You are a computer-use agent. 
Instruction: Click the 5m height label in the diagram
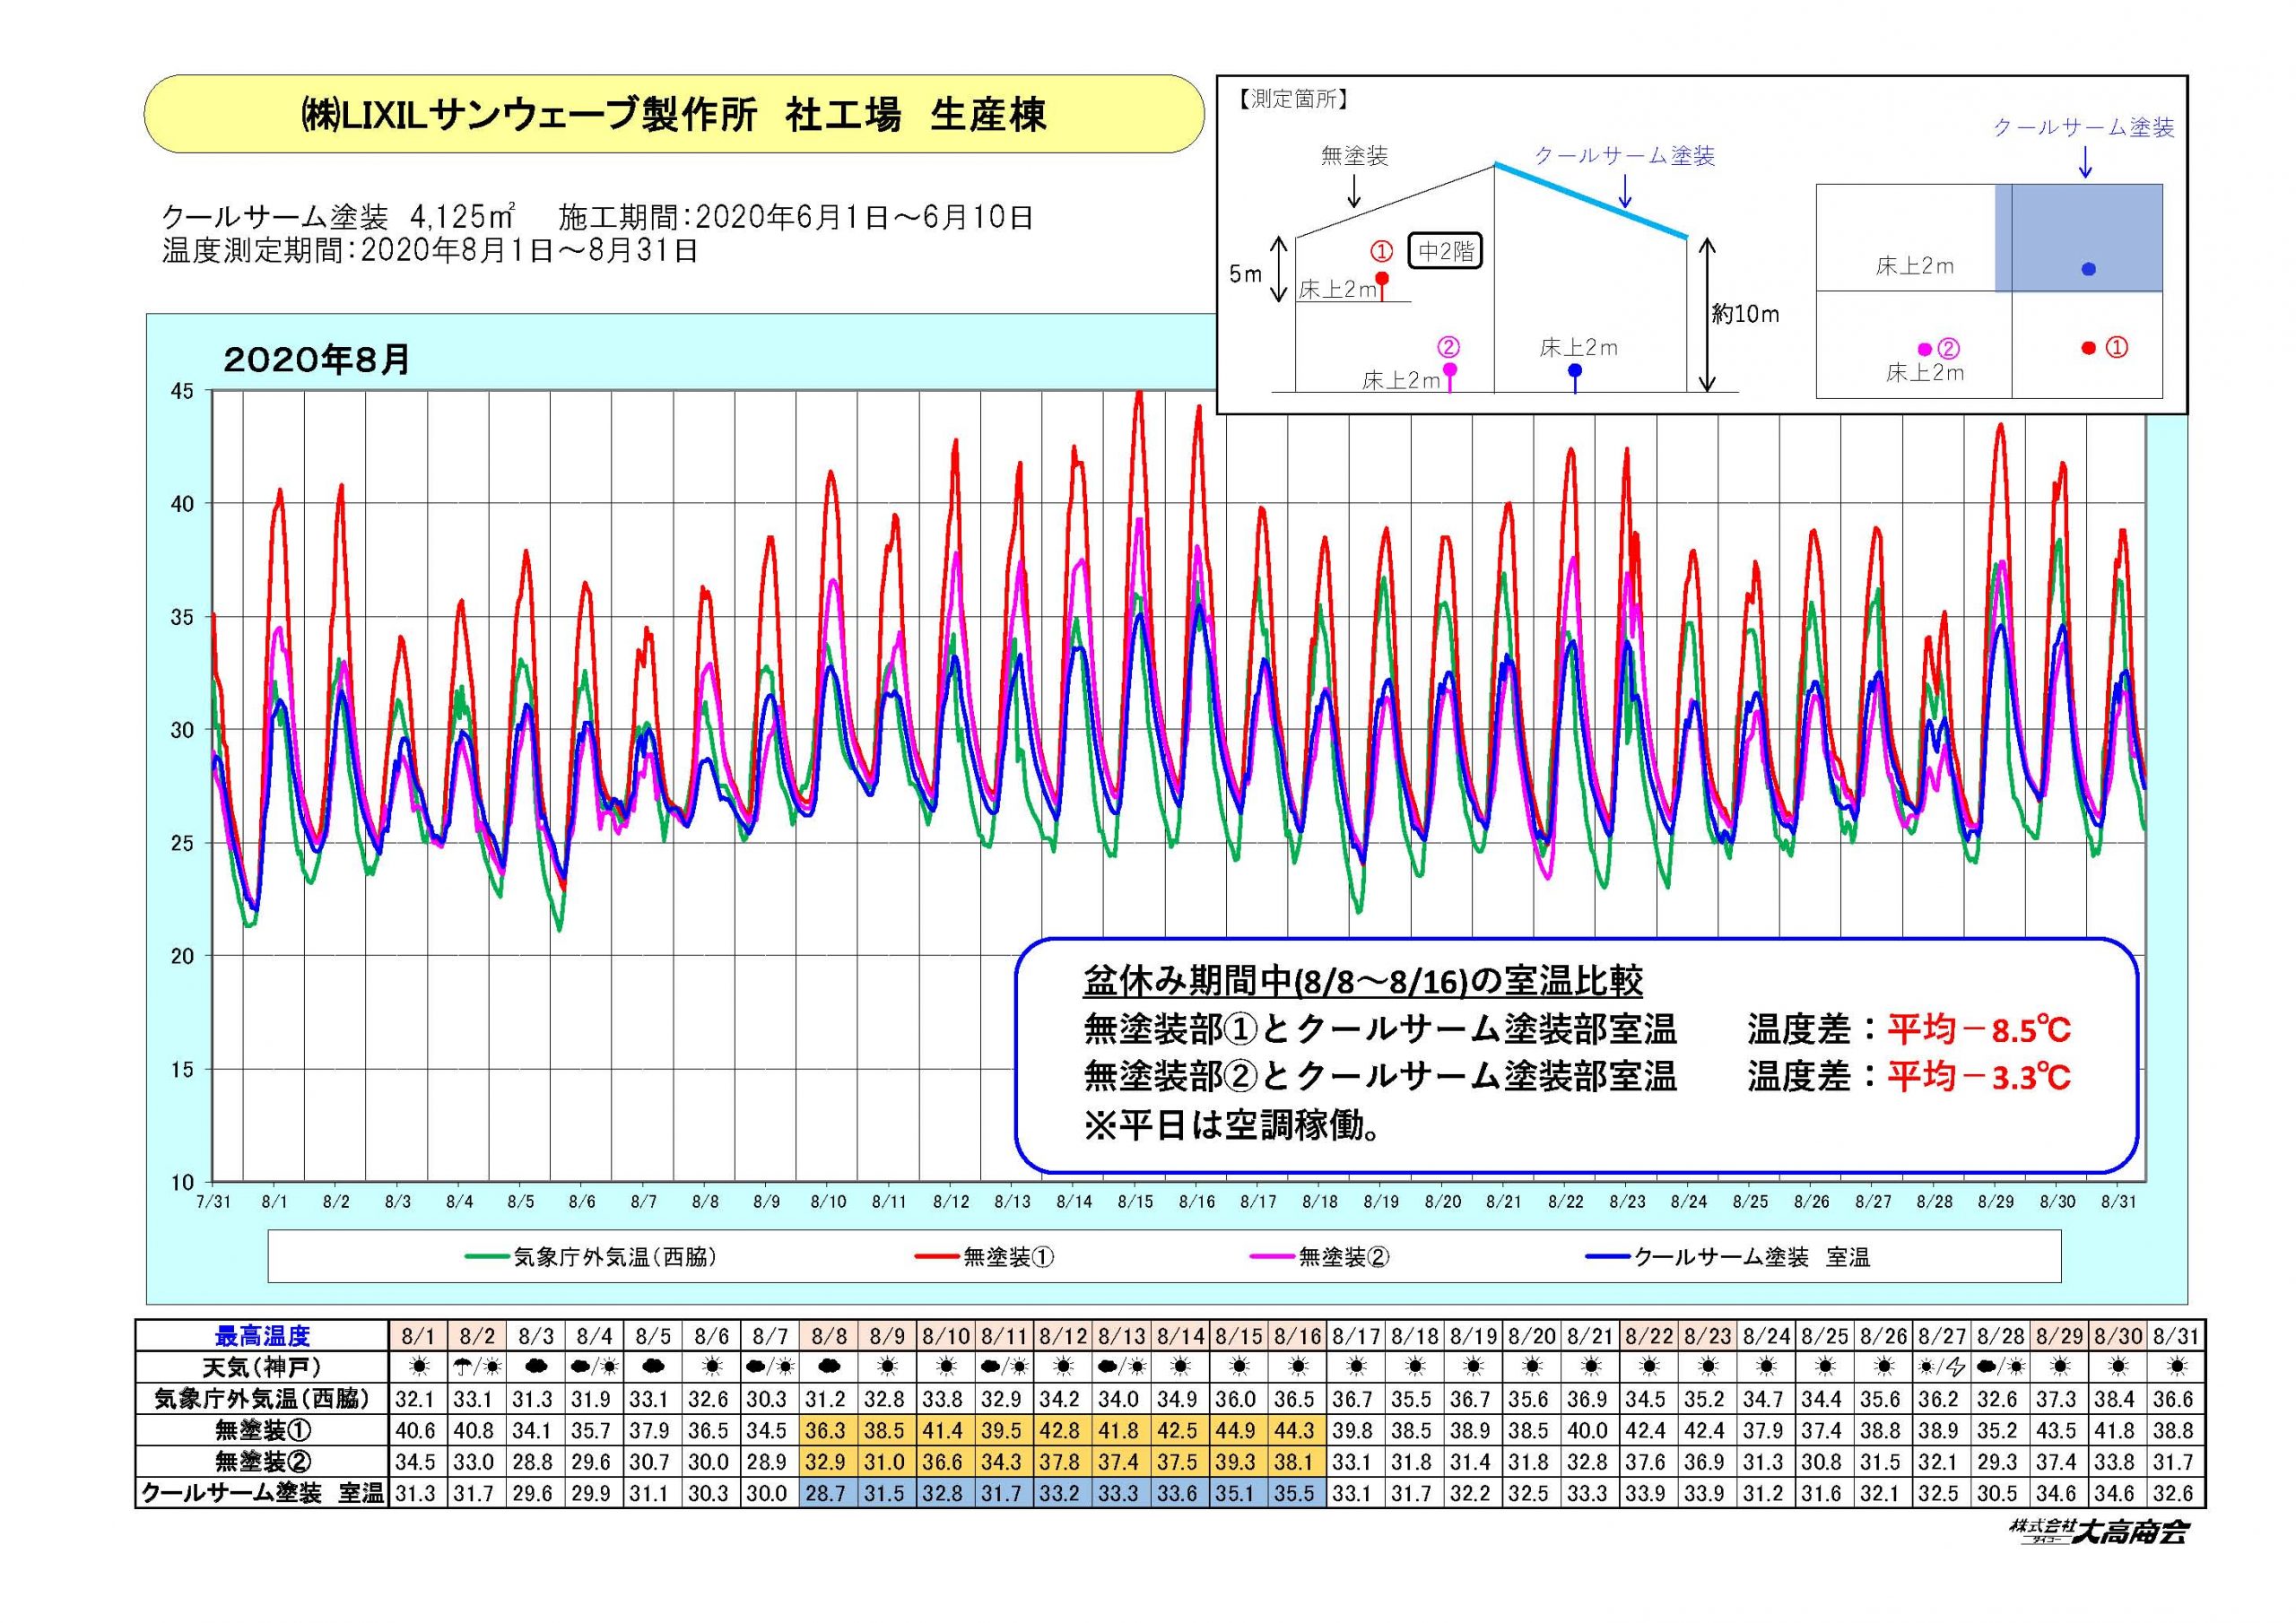pos(1245,273)
